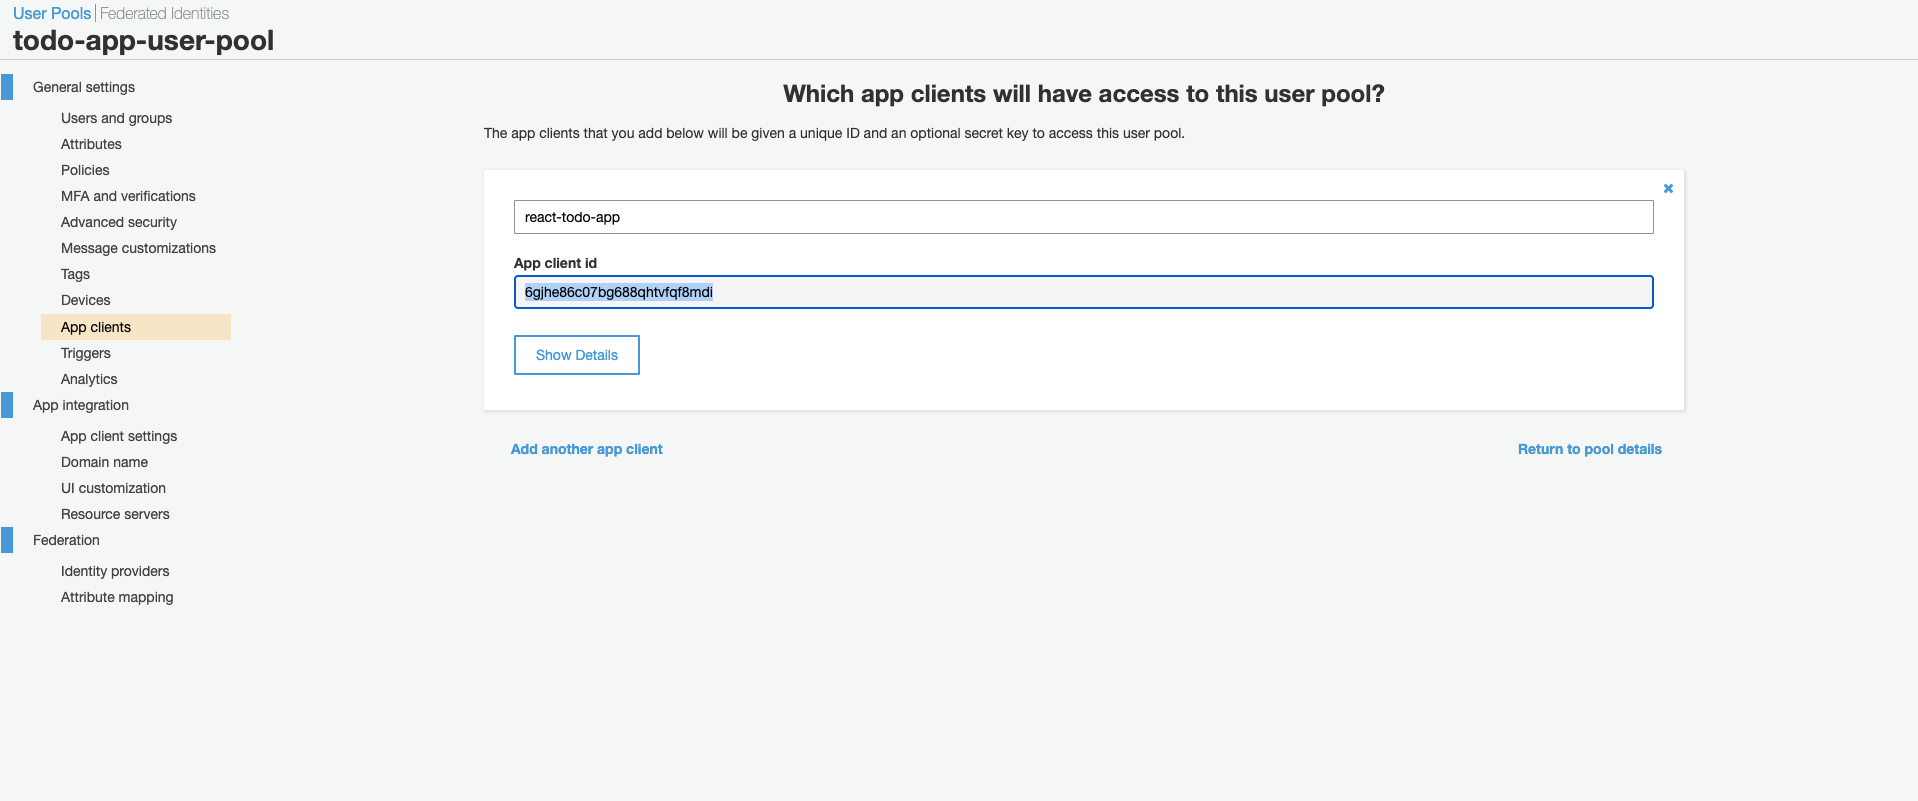Screen dimensions: 1918x801
Task: Open General settings section
Action: point(84,87)
